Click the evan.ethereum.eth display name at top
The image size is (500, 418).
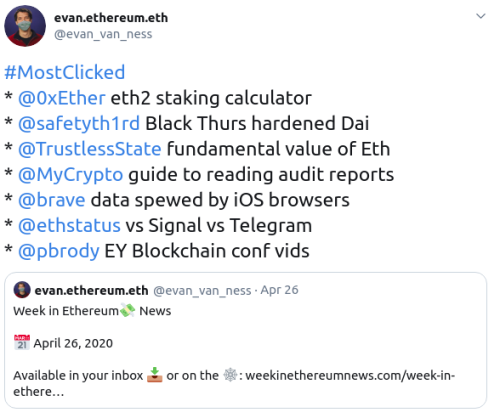[x=111, y=18]
